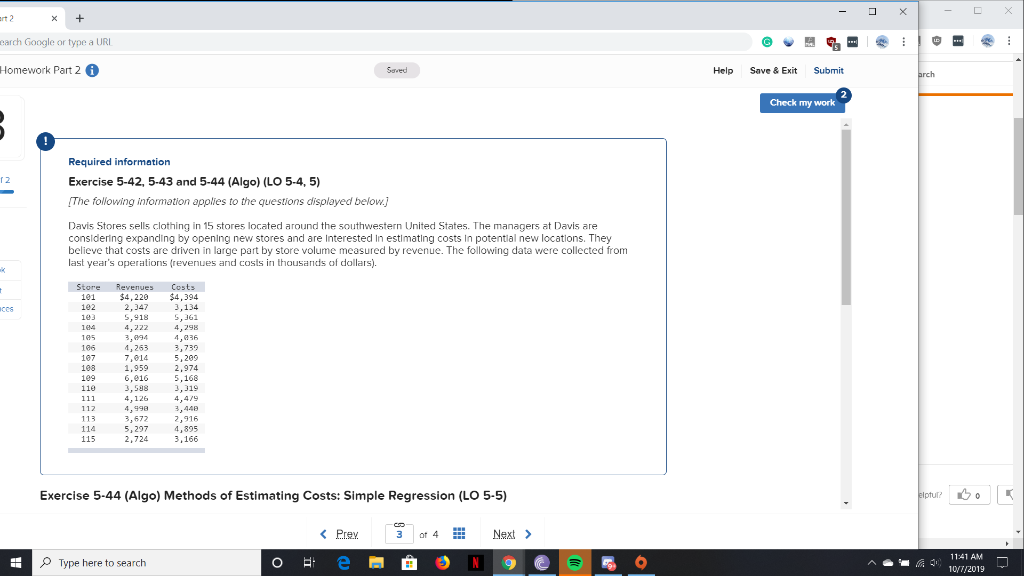The height and width of the screenshot is (576, 1024).
Task: Launch Spotify from the taskbar
Action: pos(575,563)
